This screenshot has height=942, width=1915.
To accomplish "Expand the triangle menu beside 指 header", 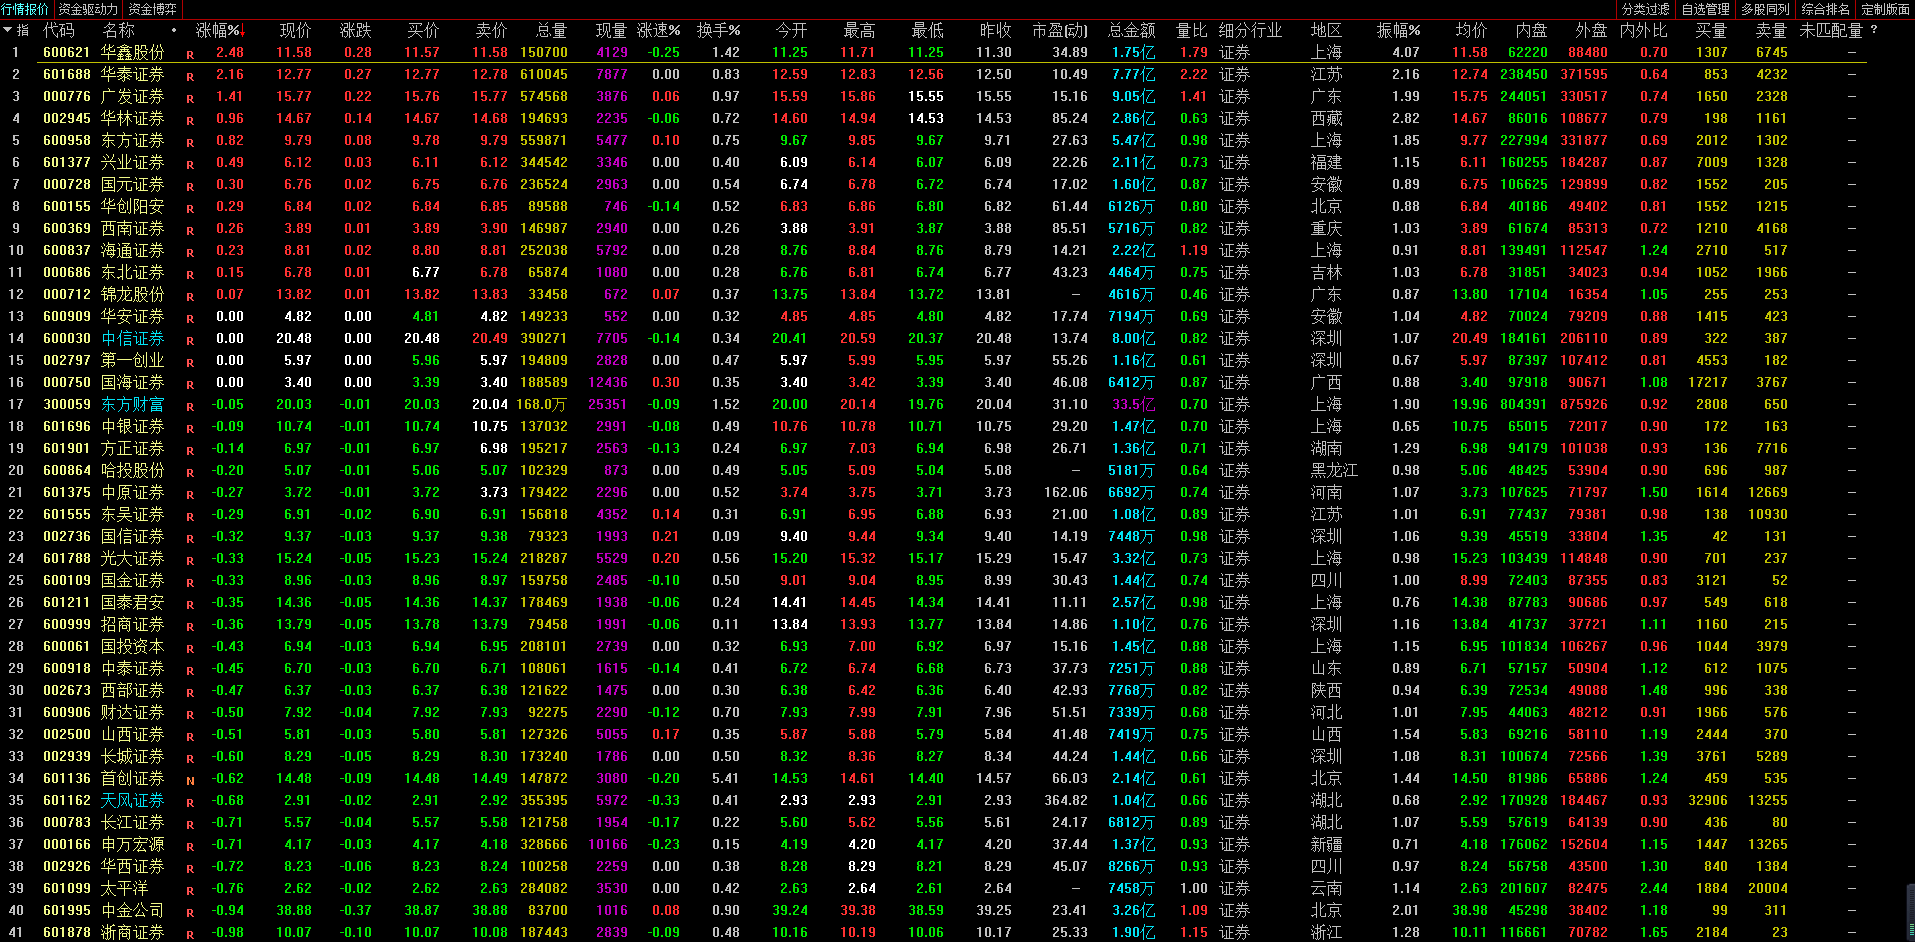I will pyautogui.click(x=7, y=31).
